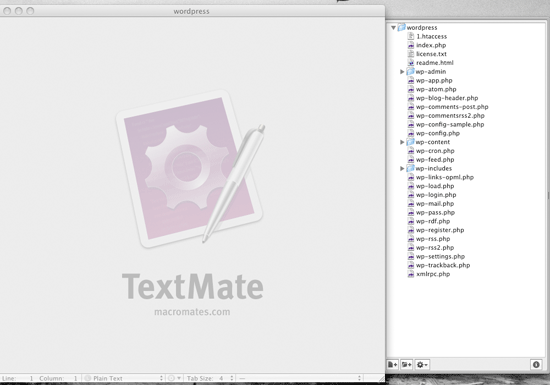Click the info button in project drawer
The height and width of the screenshot is (385, 550).
click(536, 365)
